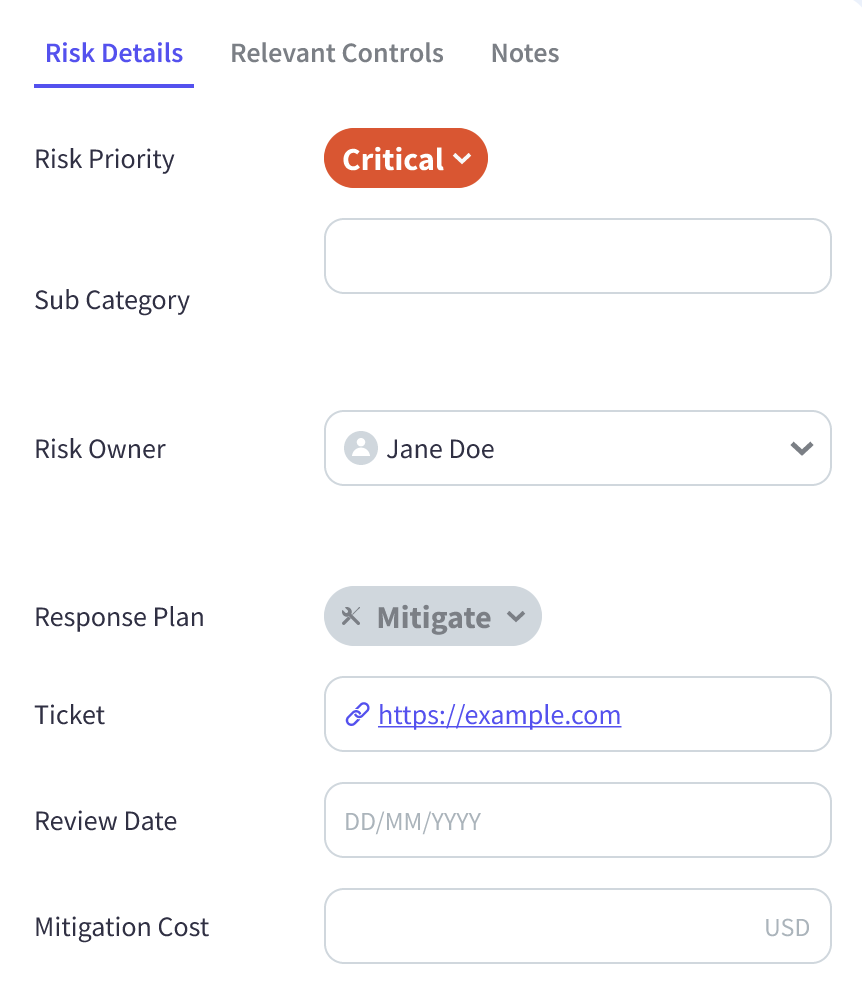Focus the Sub Category input field
This screenshot has width=862, height=1006.
pos(578,256)
